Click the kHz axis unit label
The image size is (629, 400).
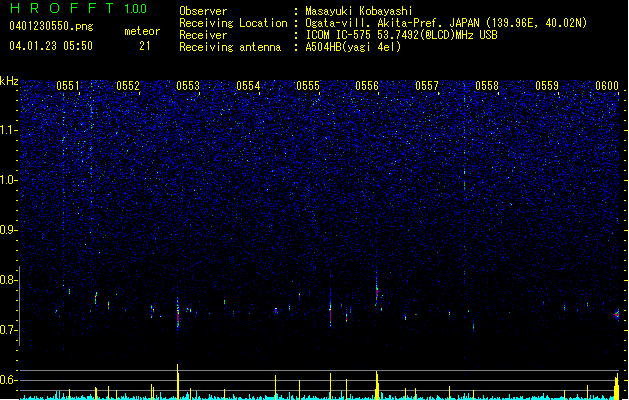[9, 81]
